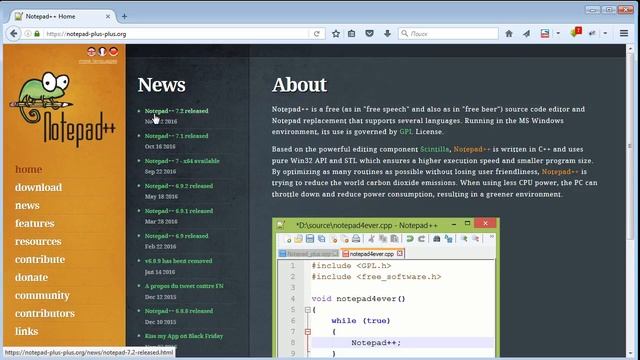Reload the page with the refresh icon

[x=316, y=34]
